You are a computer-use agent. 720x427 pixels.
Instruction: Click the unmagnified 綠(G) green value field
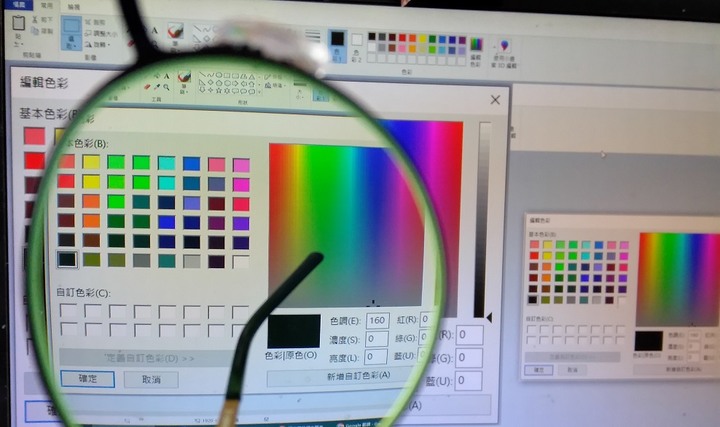(469, 358)
